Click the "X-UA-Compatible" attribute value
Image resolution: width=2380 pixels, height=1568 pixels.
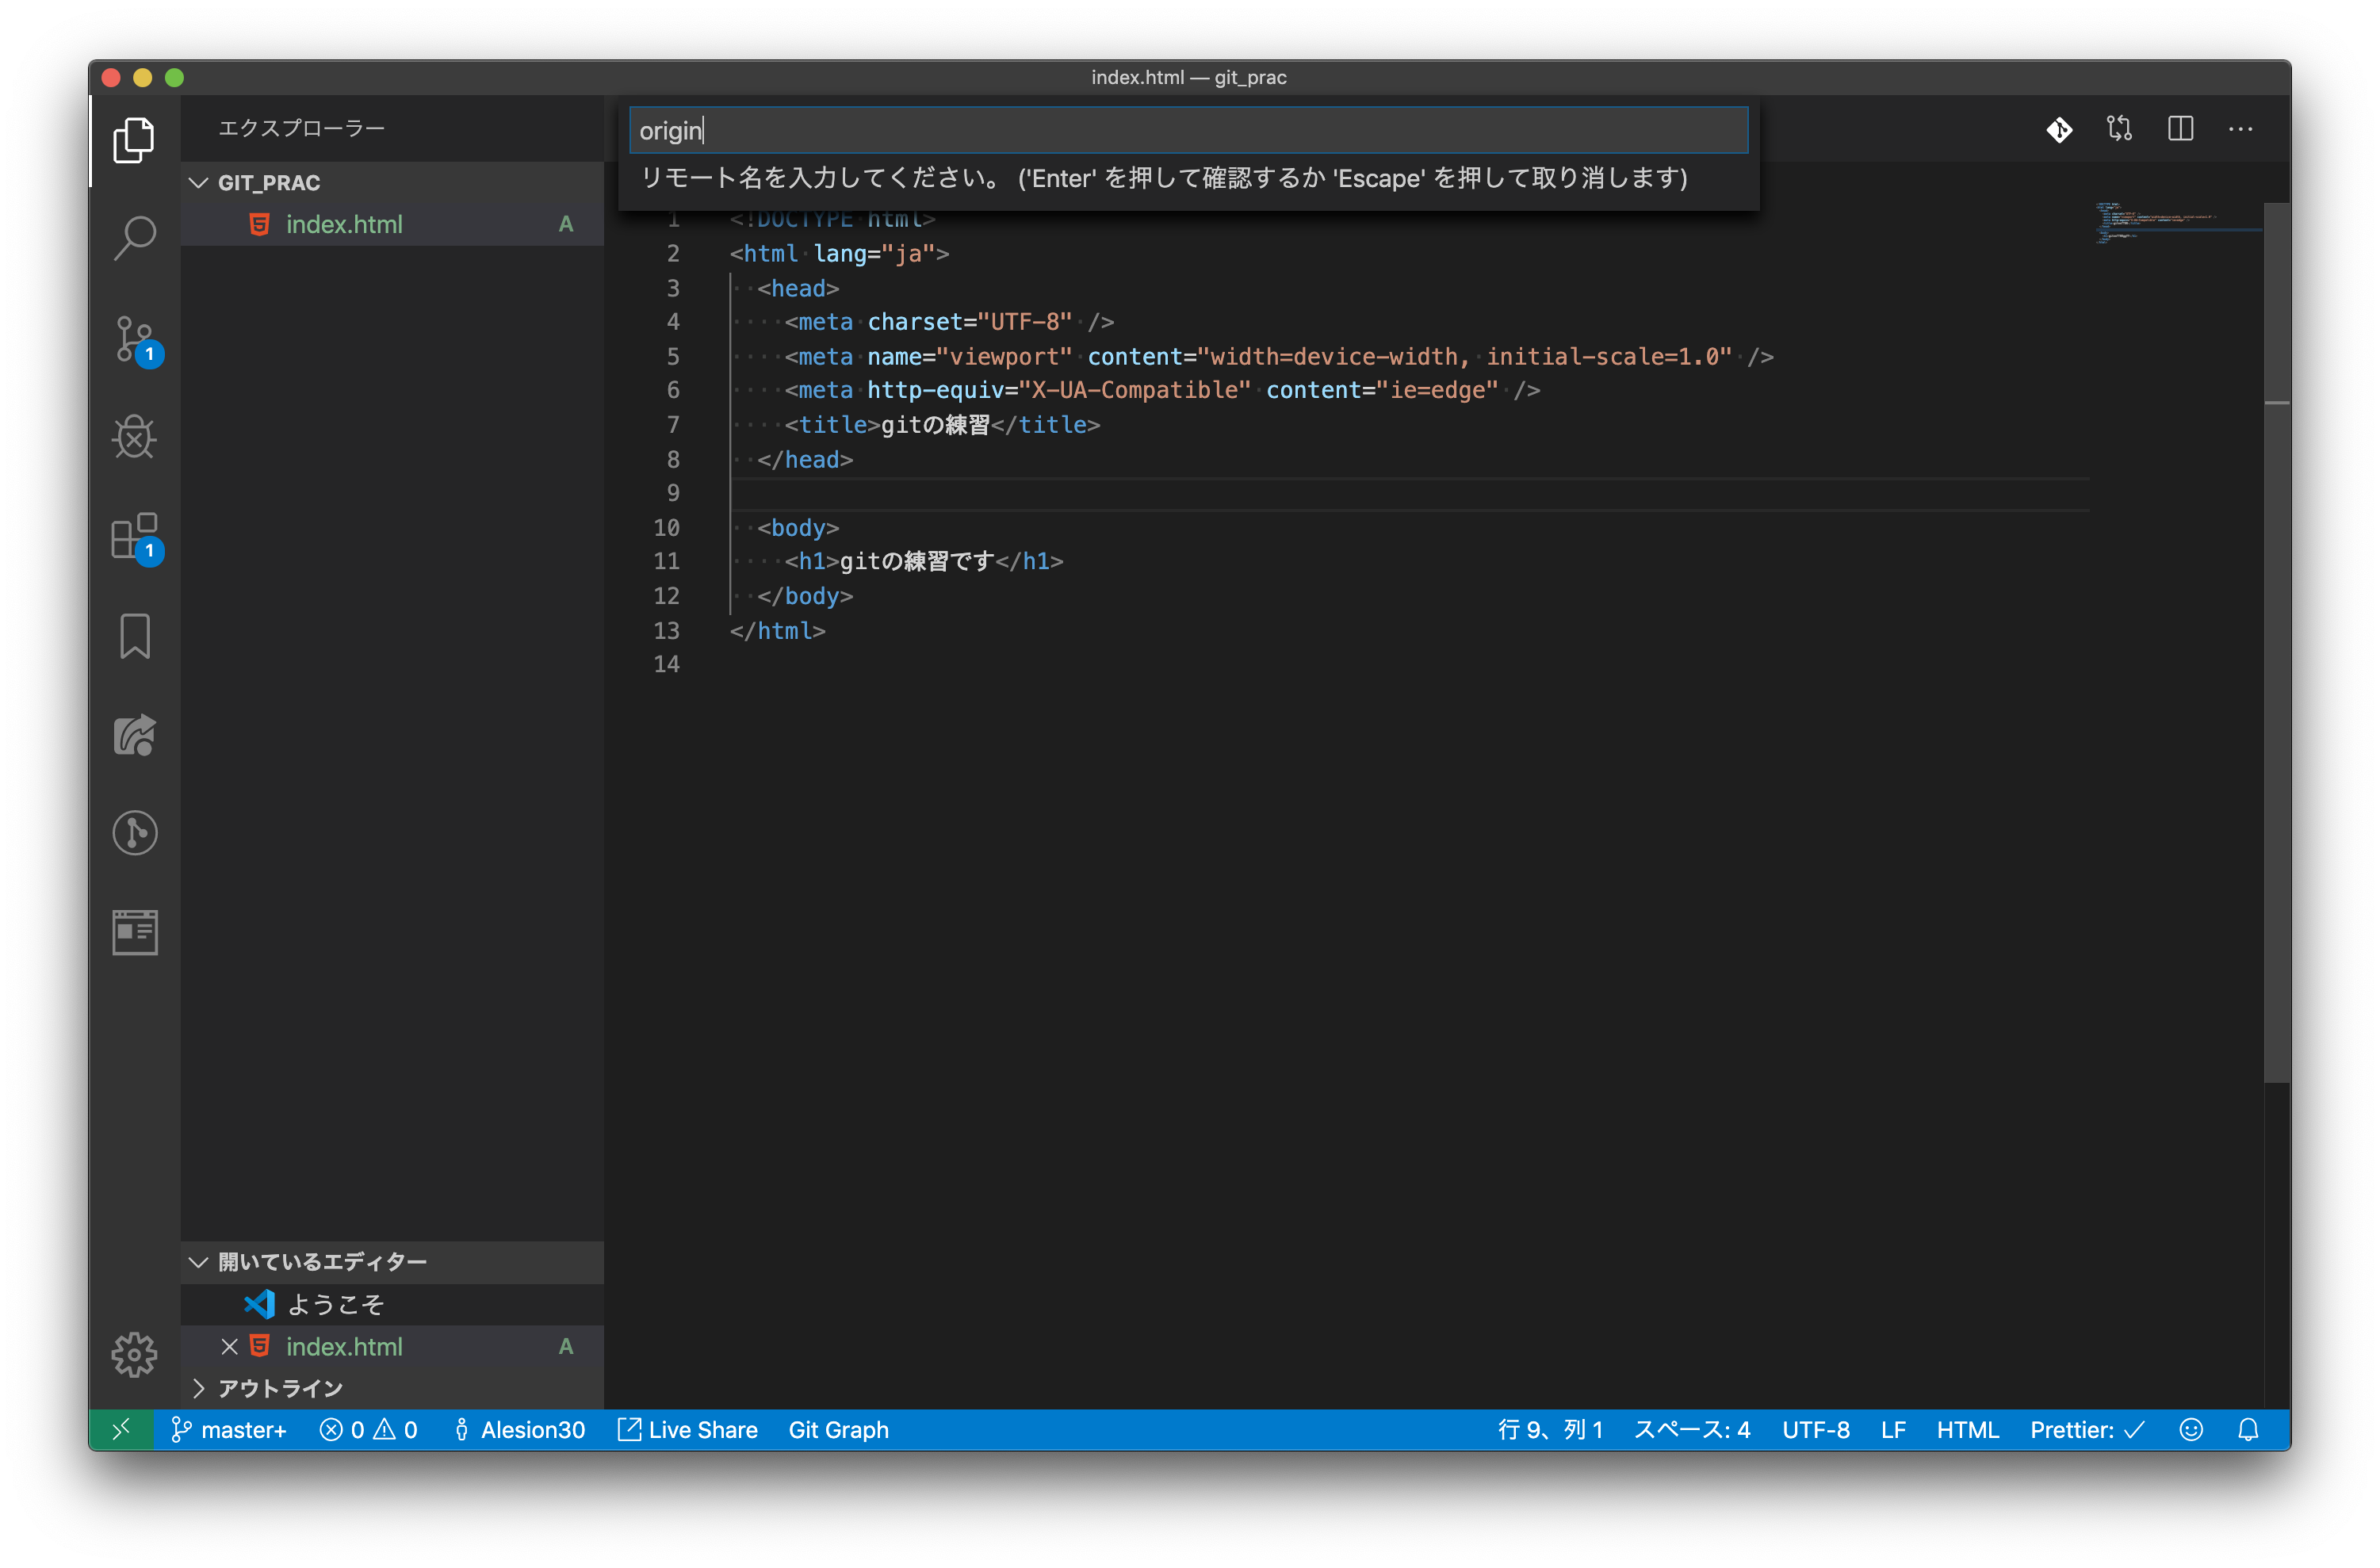tap(1135, 390)
